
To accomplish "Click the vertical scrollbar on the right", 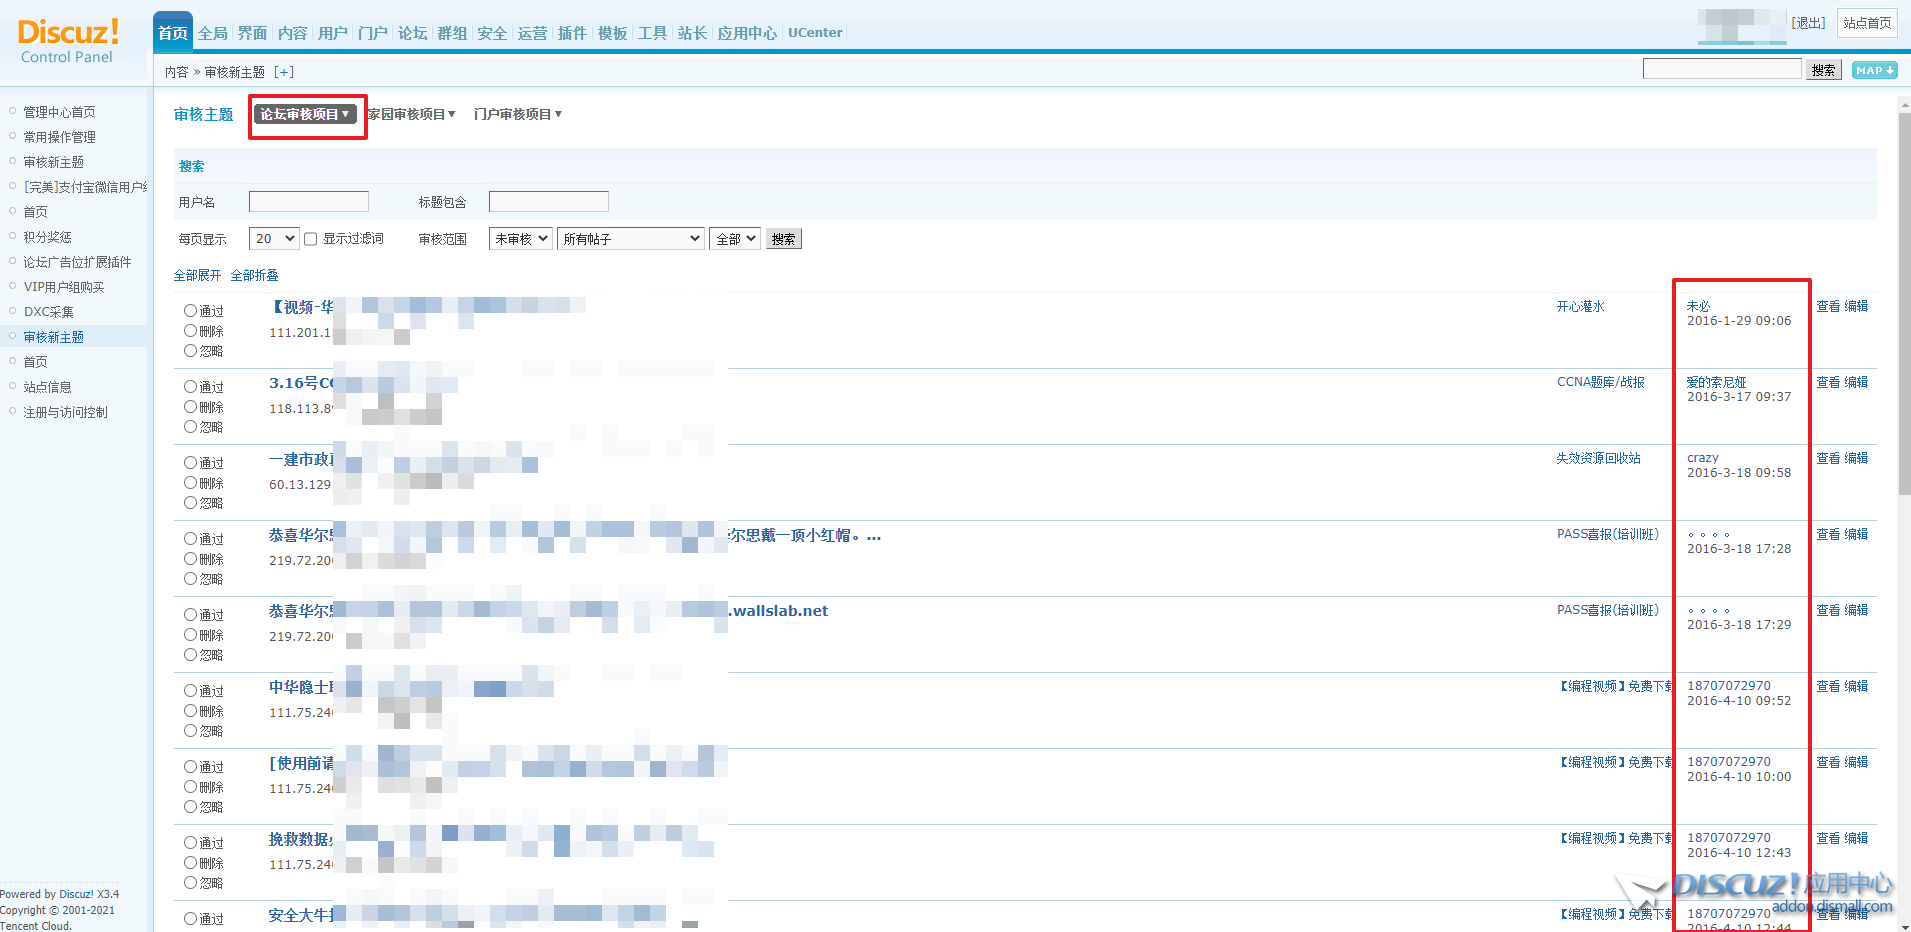I will tap(1903, 300).
